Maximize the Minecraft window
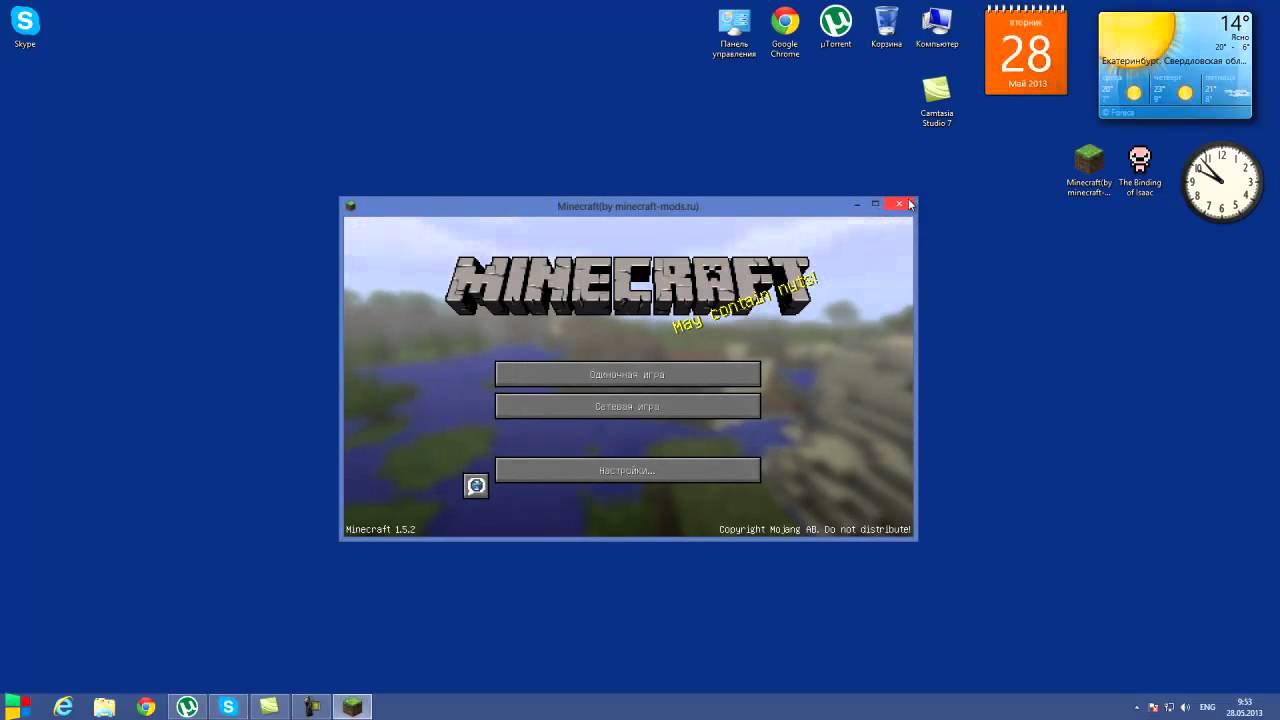1280x720 pixels. pos(875,204)
